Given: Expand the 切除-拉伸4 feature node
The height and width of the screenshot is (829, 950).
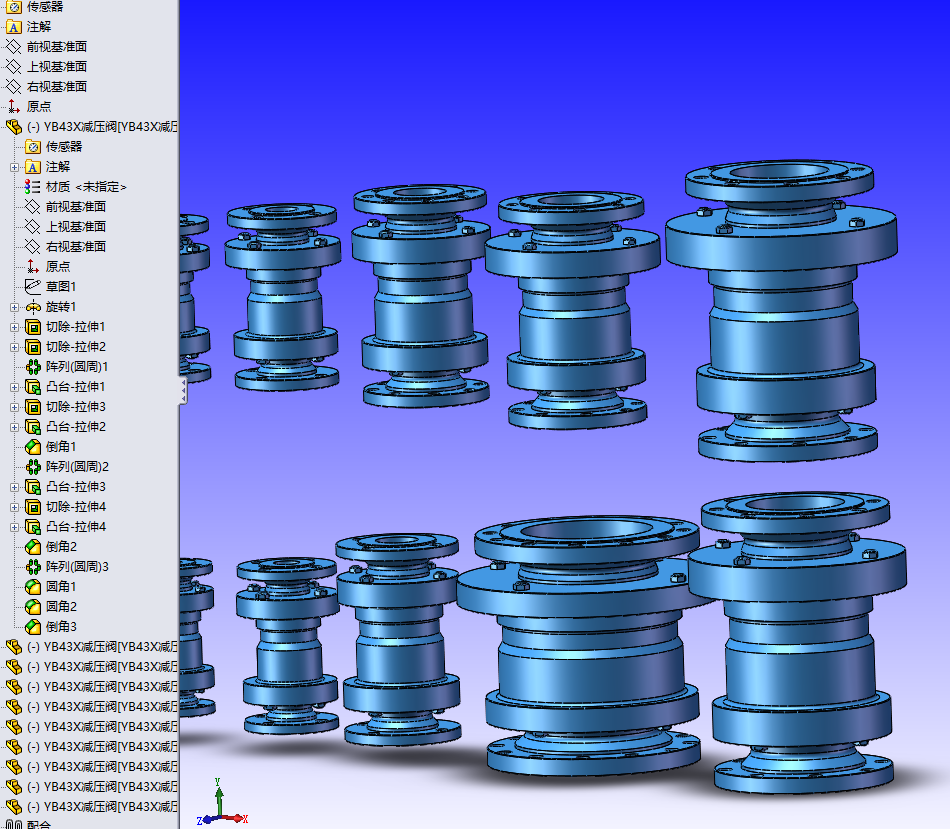Looking at the screenshot, I should tap(15, 507).
